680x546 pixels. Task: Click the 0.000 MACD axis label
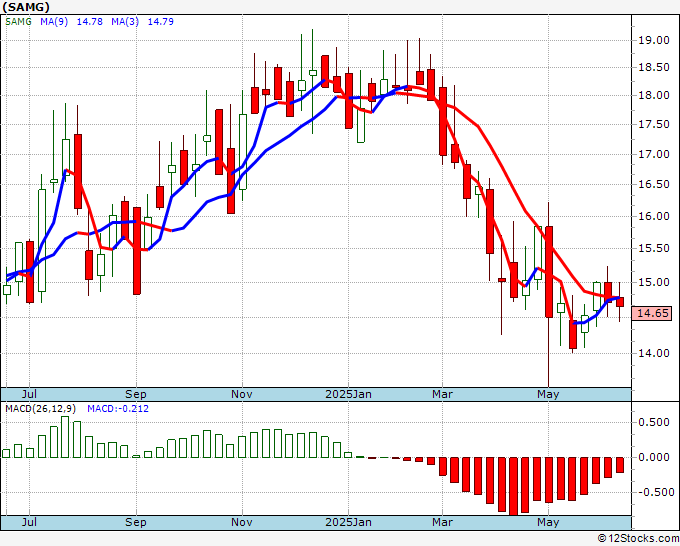pyautogui.click(x=654, y=457)
